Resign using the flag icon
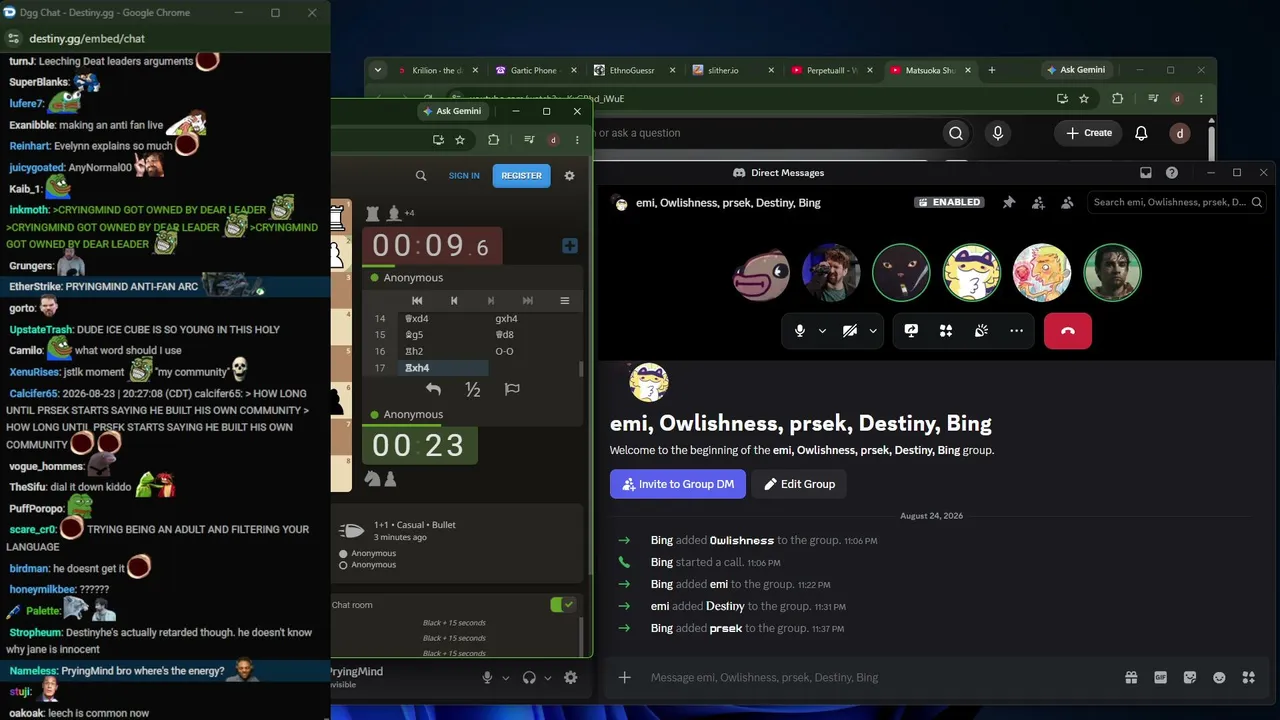This screenshot has width=1280, height=720. tap(512, 389)
